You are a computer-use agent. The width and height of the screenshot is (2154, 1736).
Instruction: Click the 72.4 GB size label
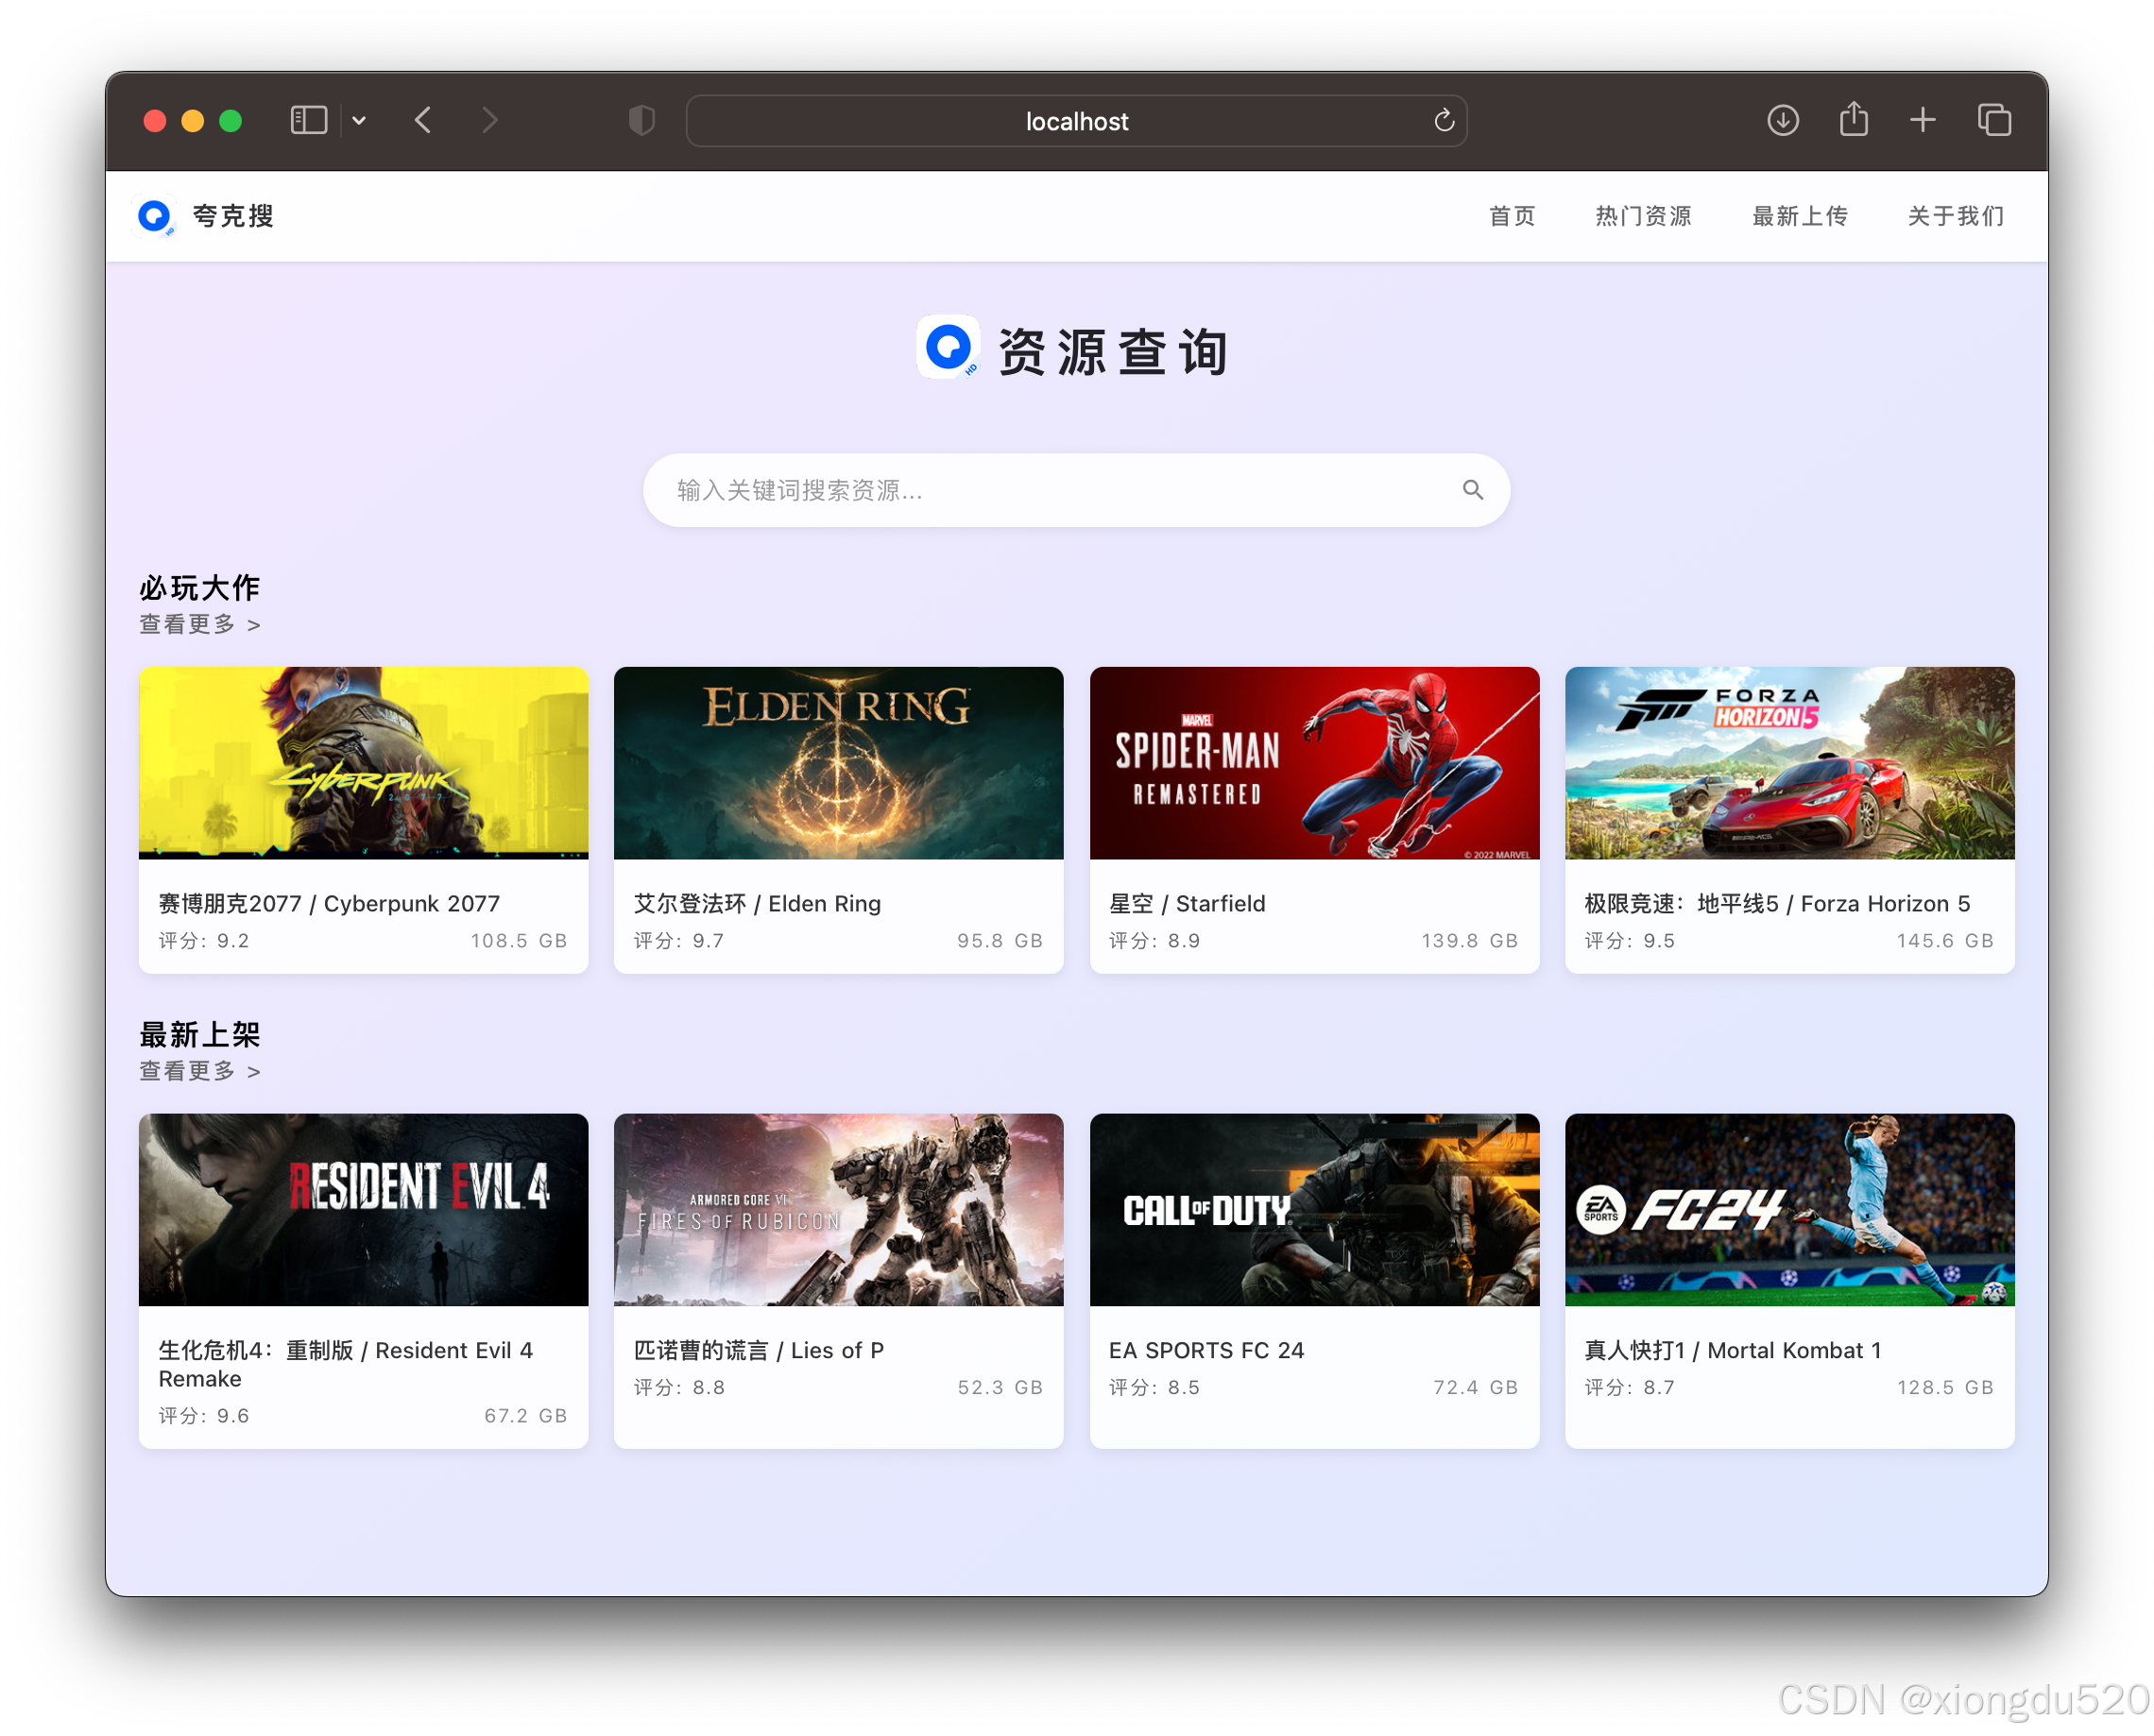pos(1476,1388)
